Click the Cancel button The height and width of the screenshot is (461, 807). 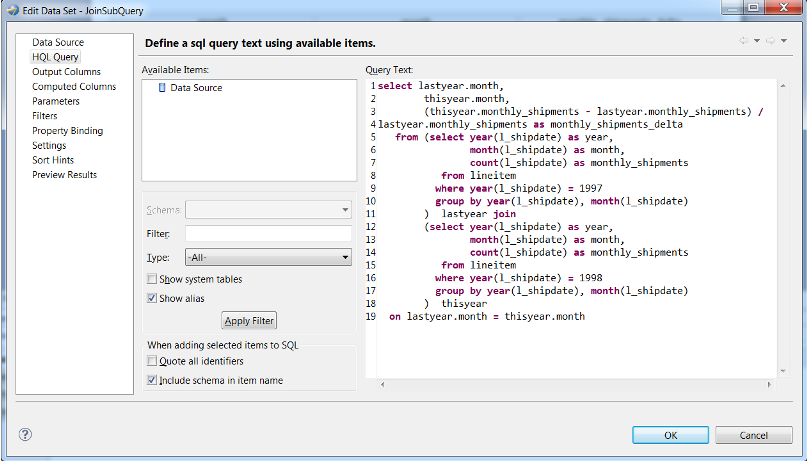pos(753,435)
